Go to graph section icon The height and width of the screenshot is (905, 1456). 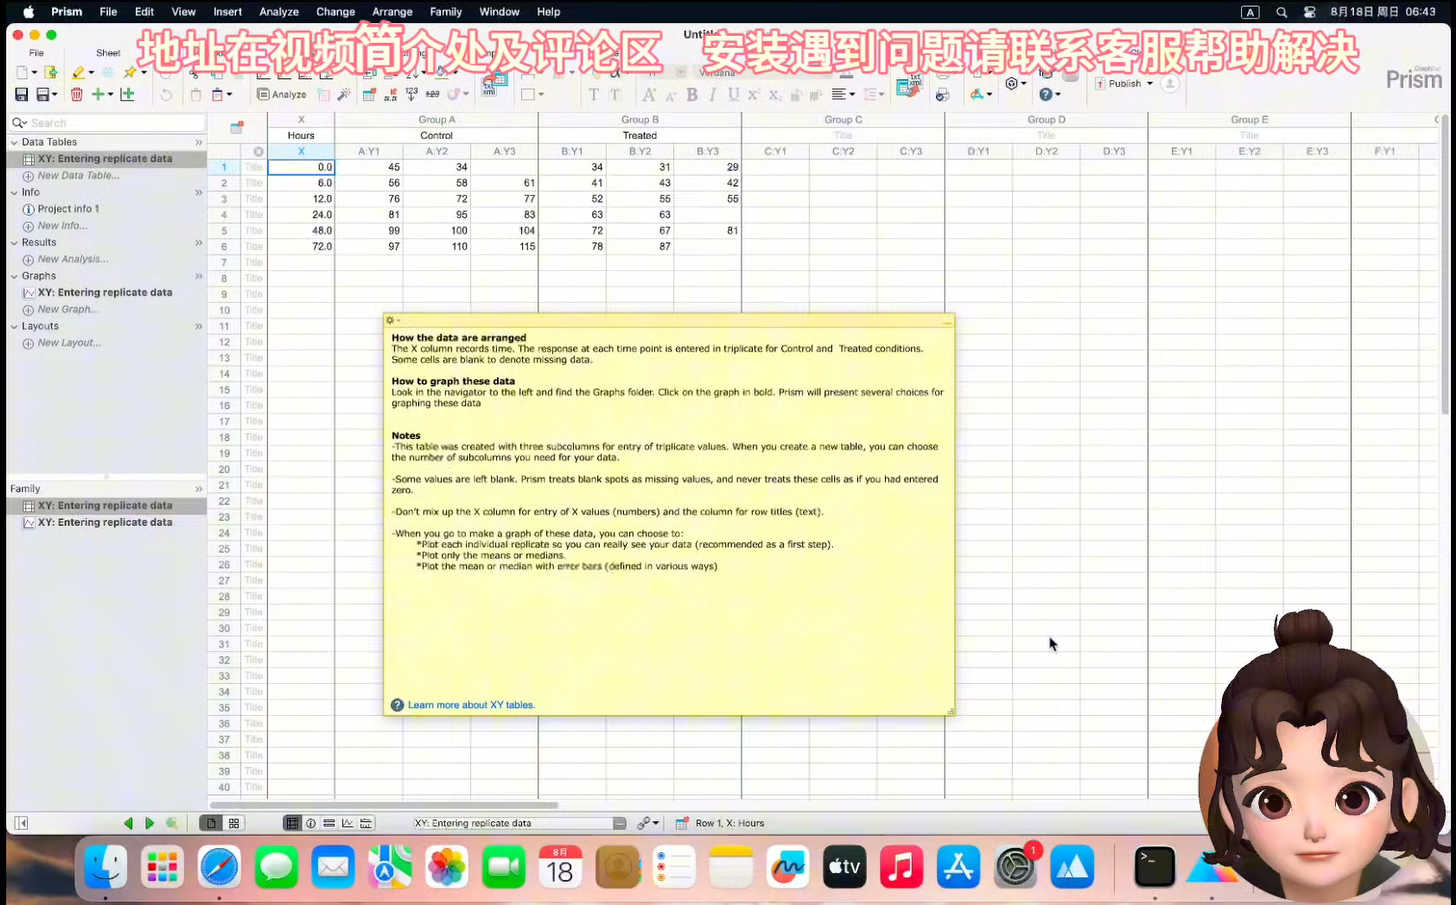348,823
